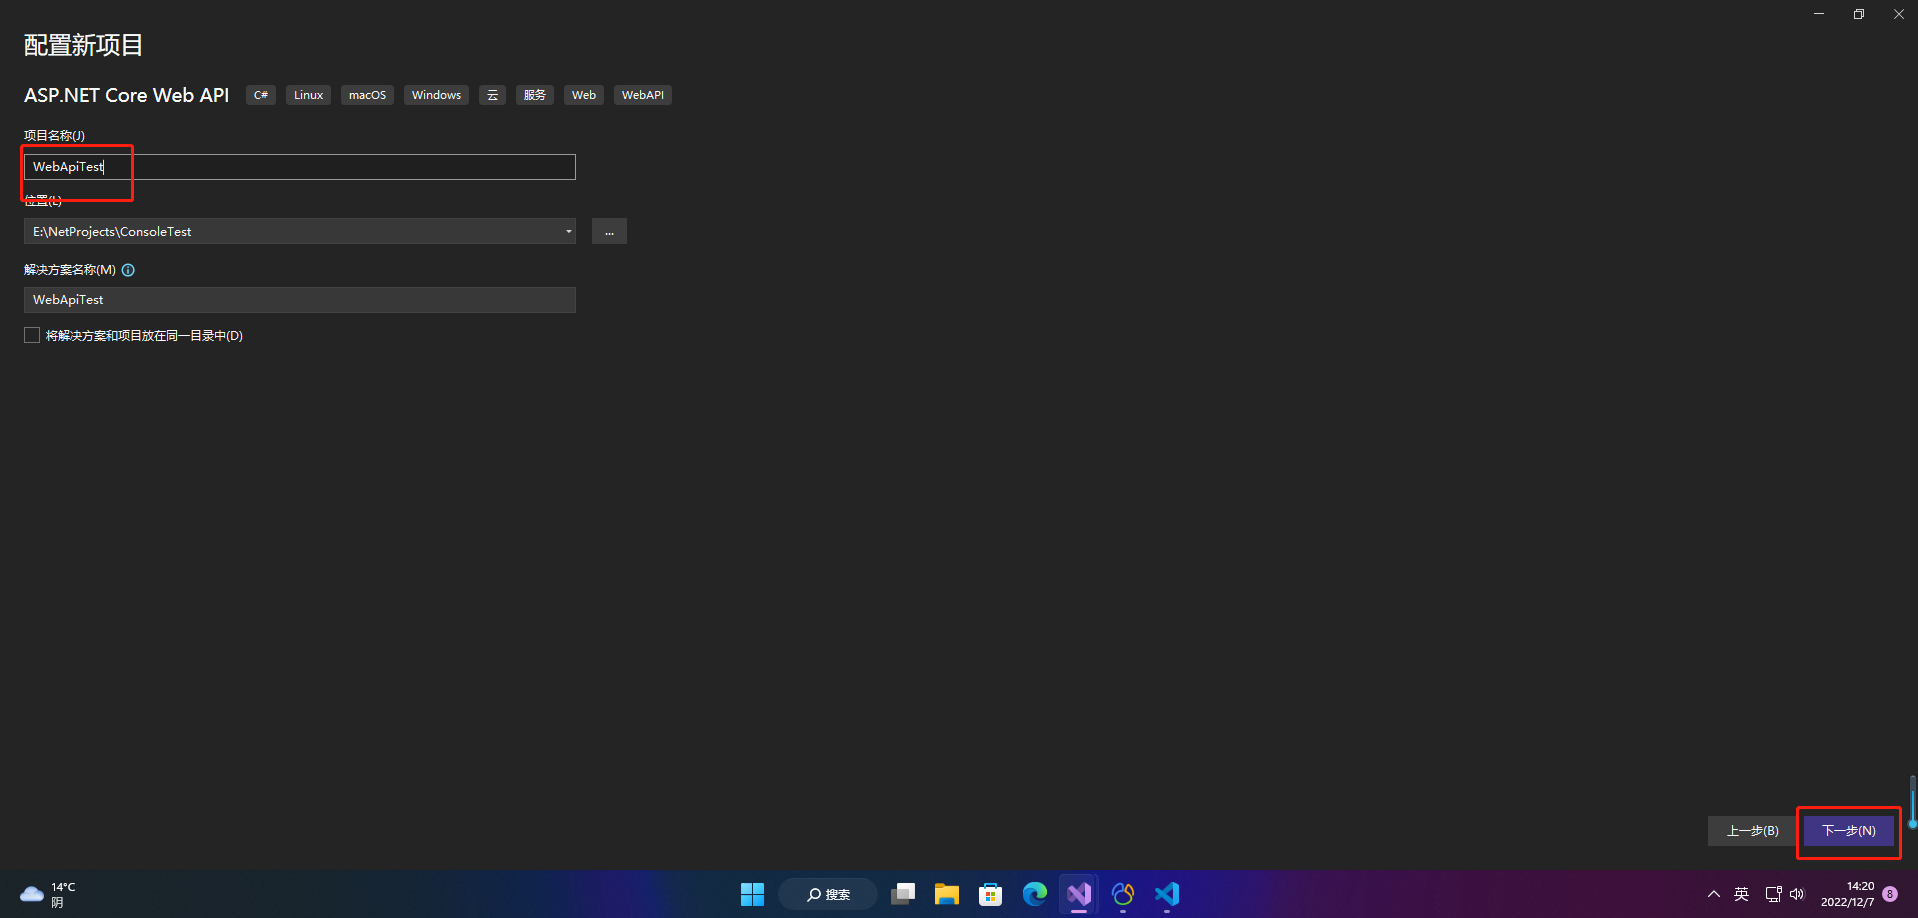Open the weather widget showing 14°C
Screen dimensions: 1918x918
[48, 894]
